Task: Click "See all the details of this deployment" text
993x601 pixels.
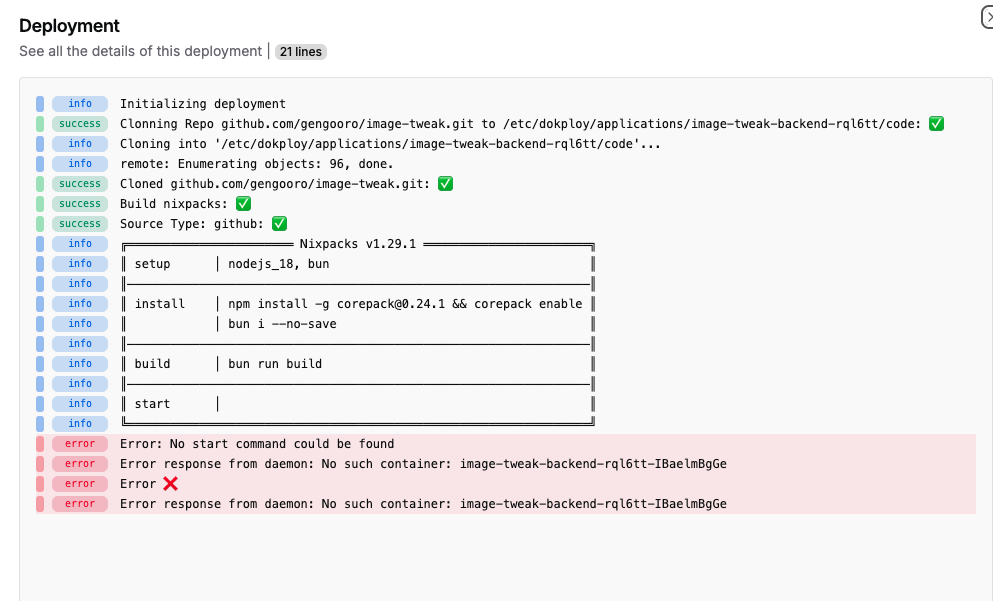Action: [140, 51]
